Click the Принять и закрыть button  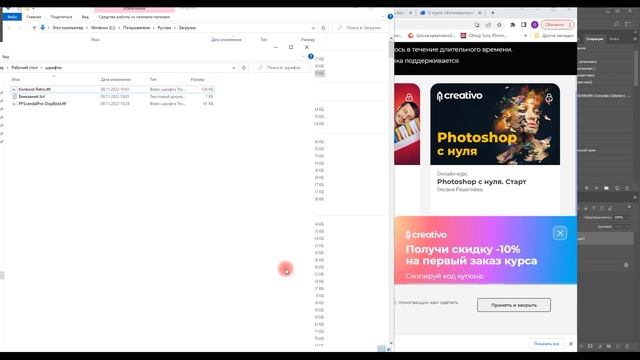coord(514,305)
